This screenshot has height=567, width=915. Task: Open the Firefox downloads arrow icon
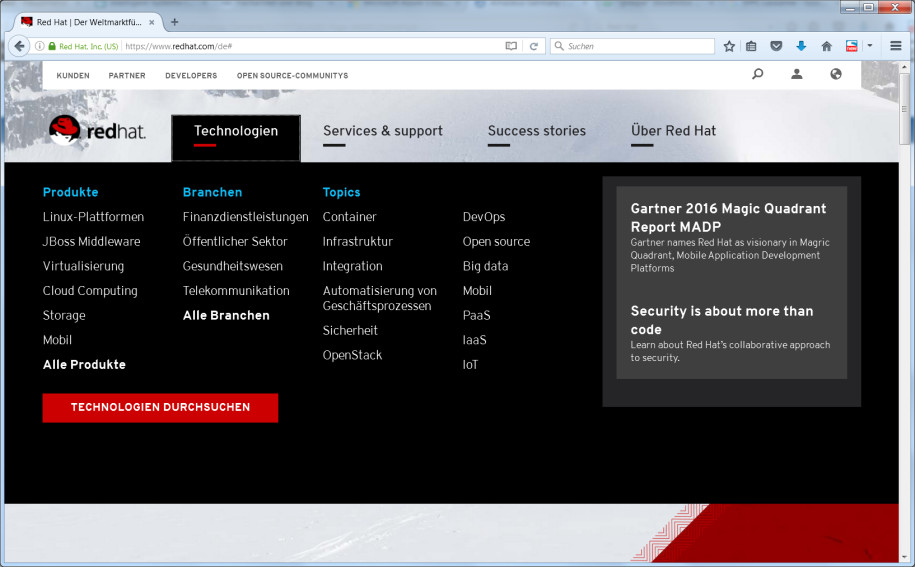801,46
